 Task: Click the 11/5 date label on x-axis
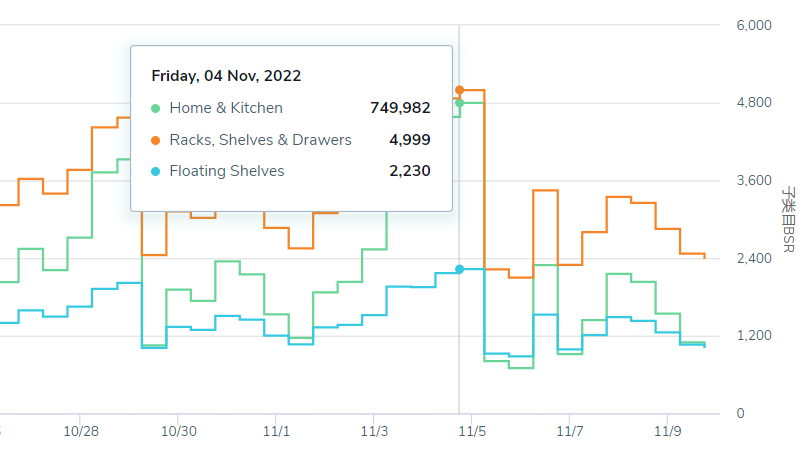[x=472, y=431]
